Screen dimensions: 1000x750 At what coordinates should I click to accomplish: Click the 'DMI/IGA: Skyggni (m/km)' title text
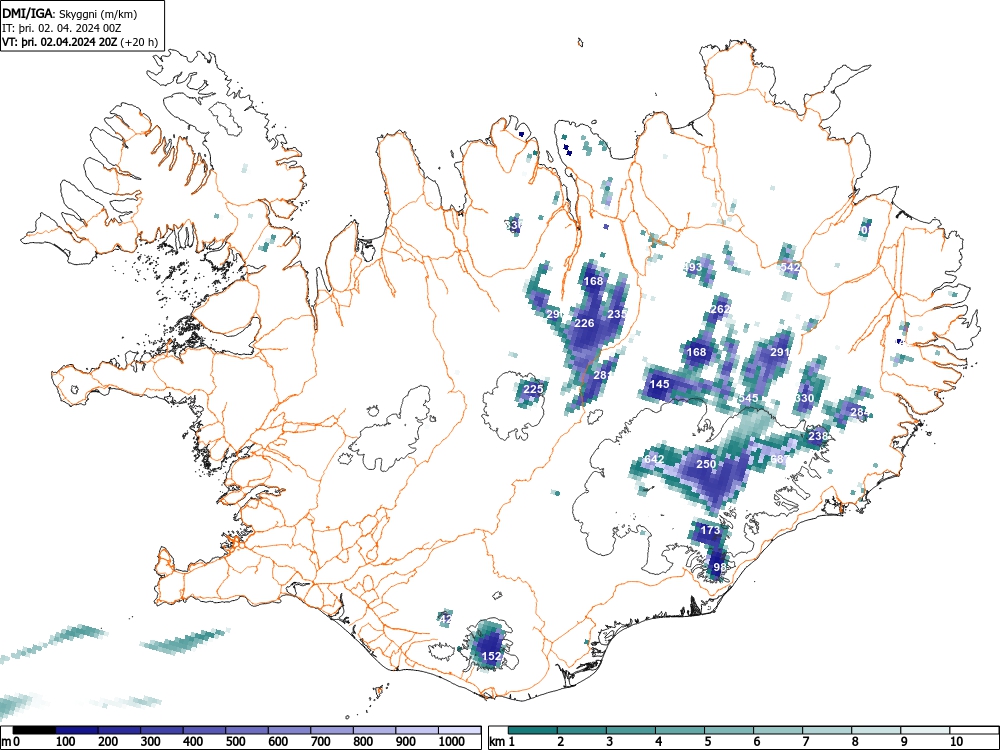point(70,14)
